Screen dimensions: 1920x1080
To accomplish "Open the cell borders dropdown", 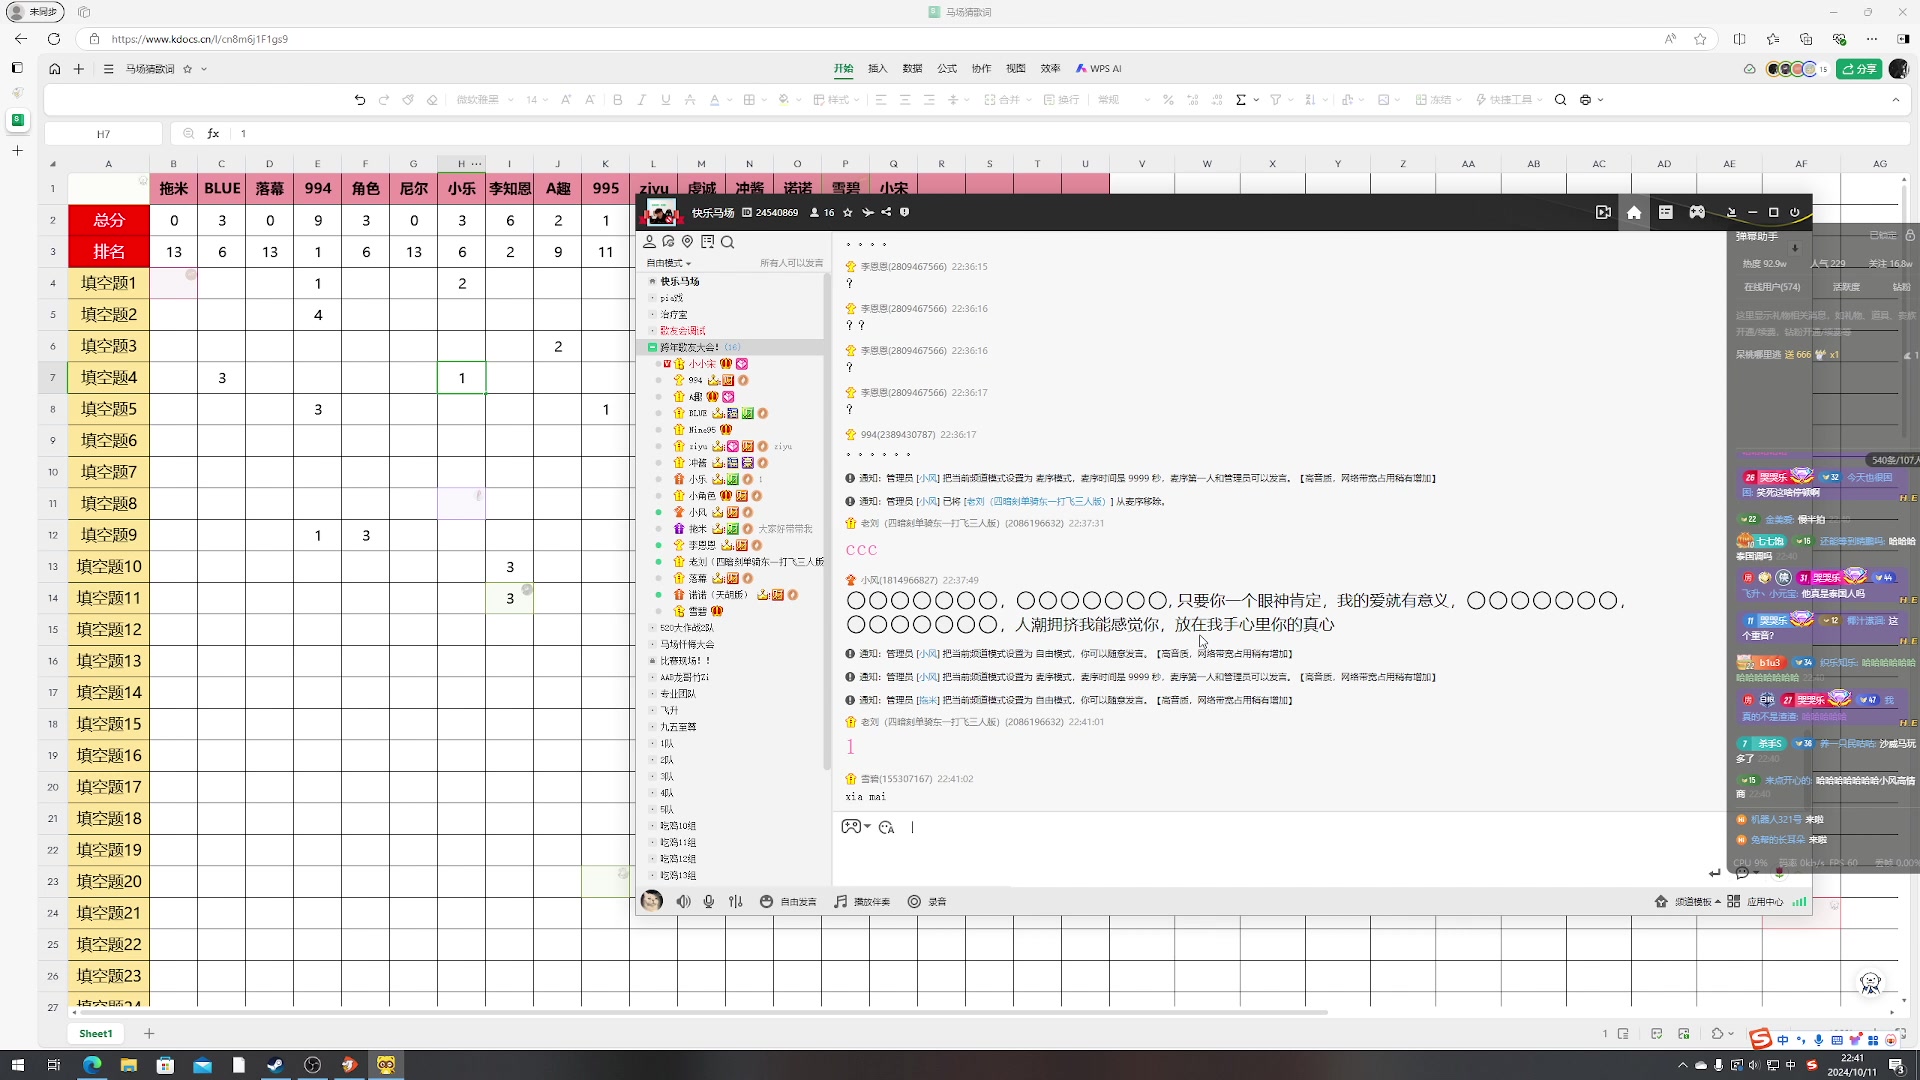I will pos(754,100).
